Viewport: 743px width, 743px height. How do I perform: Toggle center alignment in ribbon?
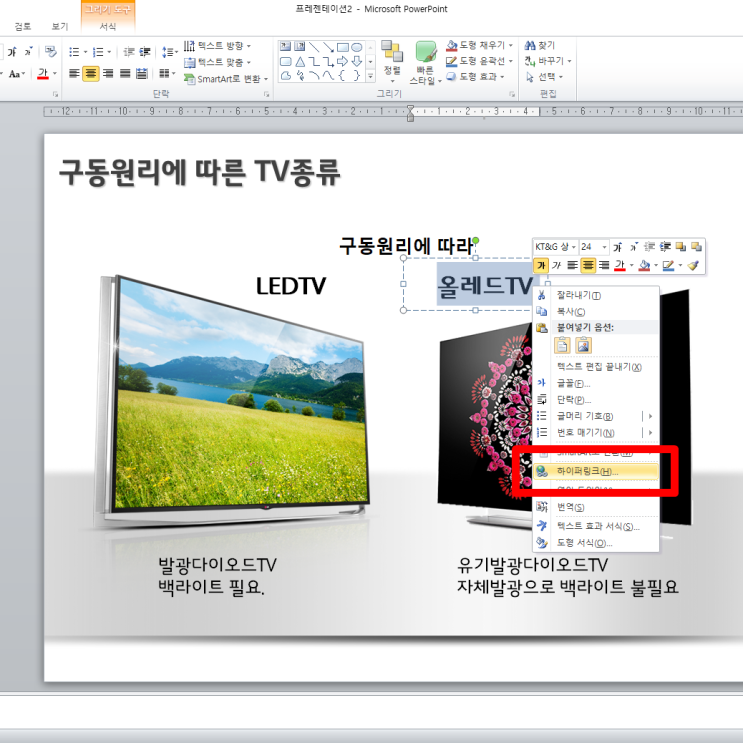91,73
